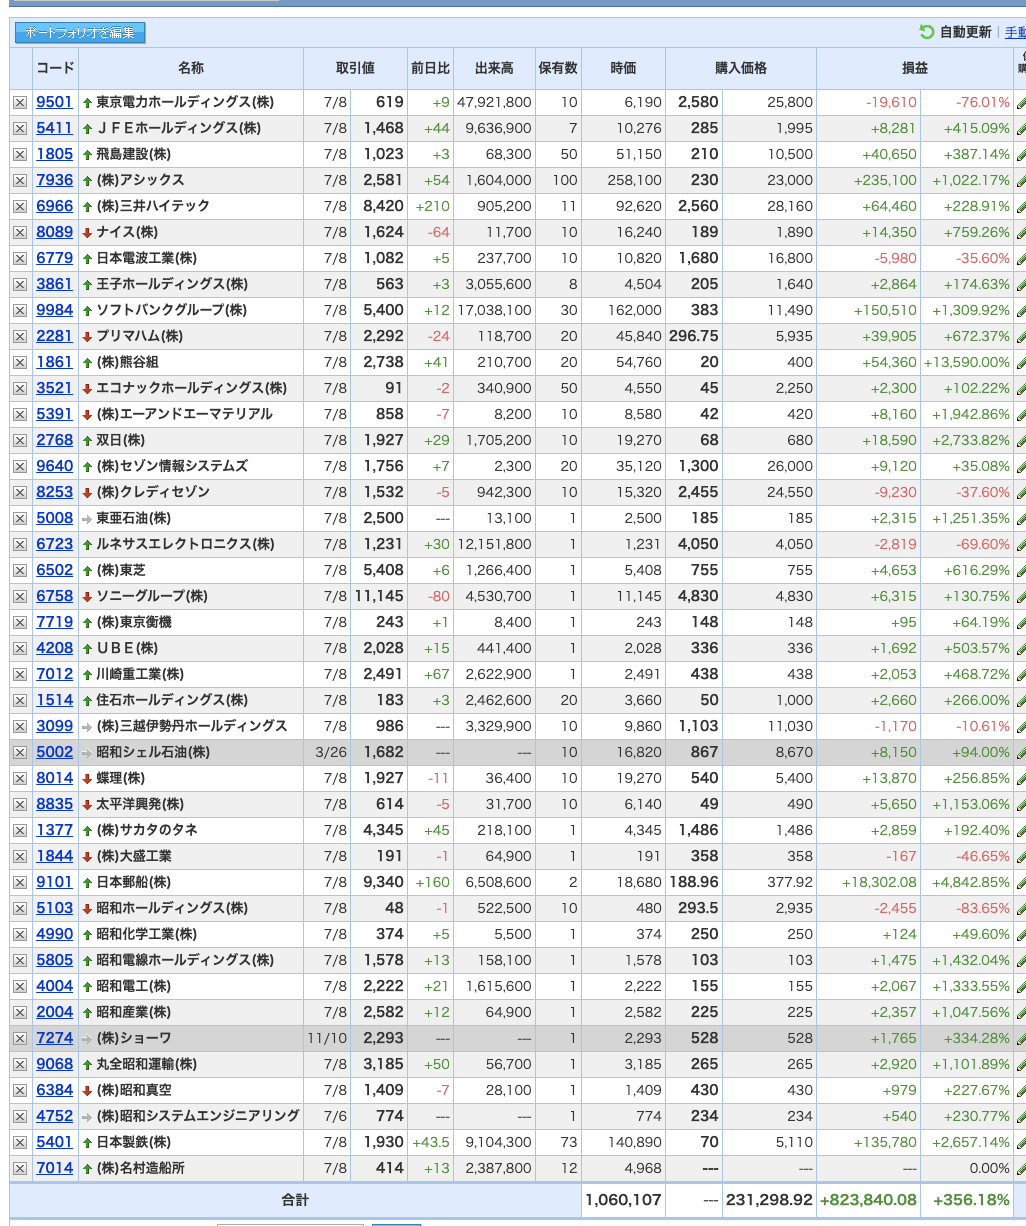Open the 6758 code link
This screenshot has width=1026, height=1226.
(x=54, y=596)
